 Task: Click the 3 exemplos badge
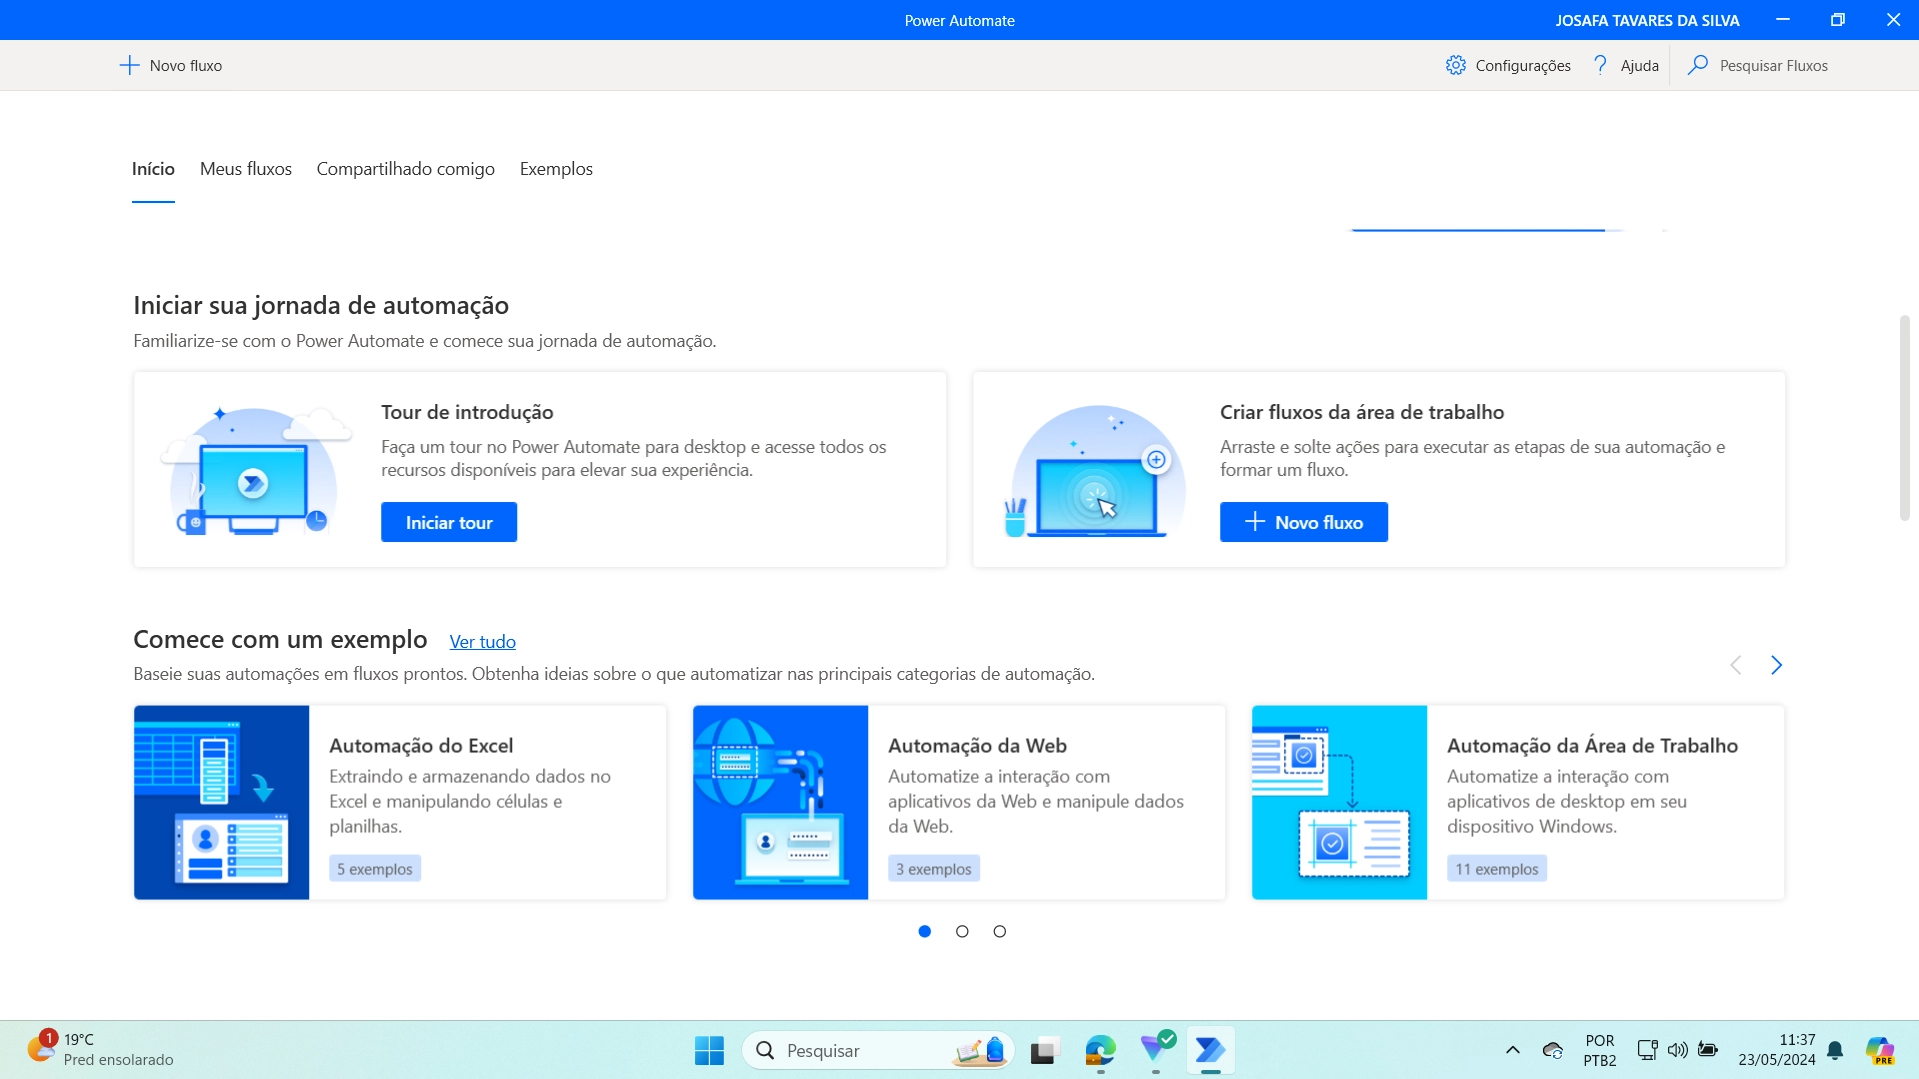(934, 869)
